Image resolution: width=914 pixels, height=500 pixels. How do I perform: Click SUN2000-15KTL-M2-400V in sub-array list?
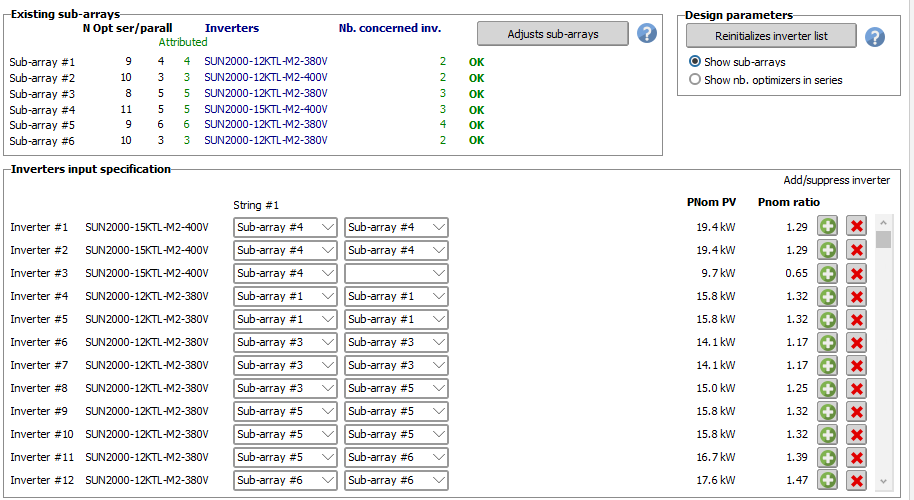[x=266, y=109]
